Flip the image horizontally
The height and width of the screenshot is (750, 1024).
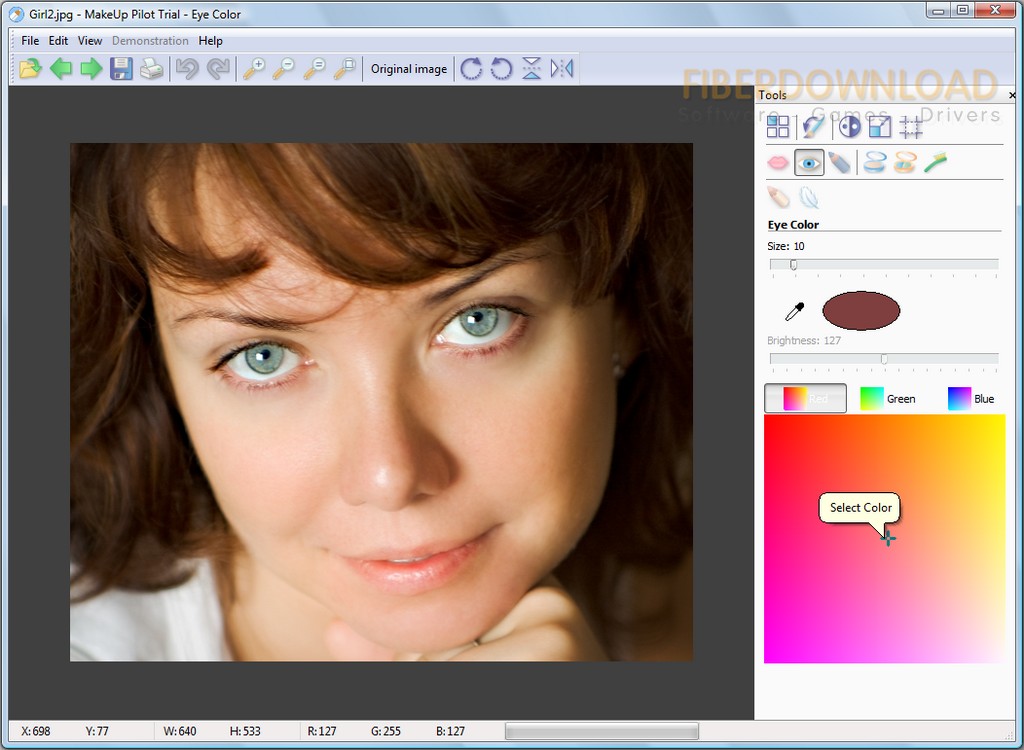(x=562, y=69)
